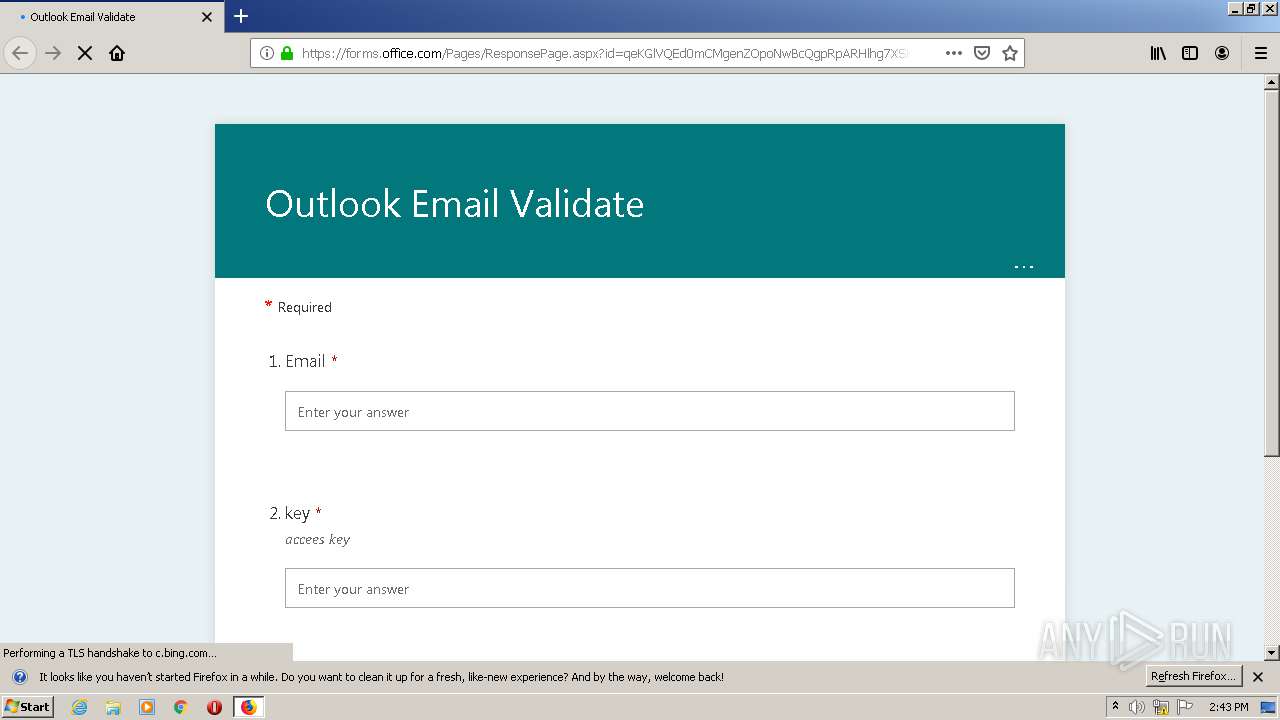Toggle the sidebar view icon
This screenshot has width=1280, height=720.
(1190, 53)
